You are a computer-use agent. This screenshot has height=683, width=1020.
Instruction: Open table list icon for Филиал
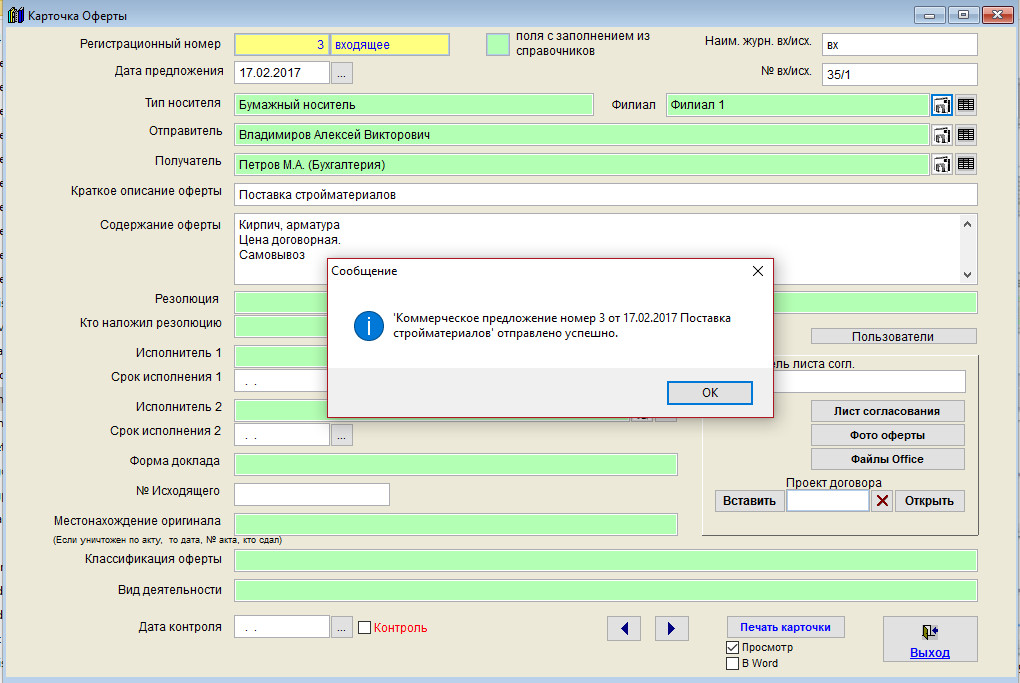[966, 105]
